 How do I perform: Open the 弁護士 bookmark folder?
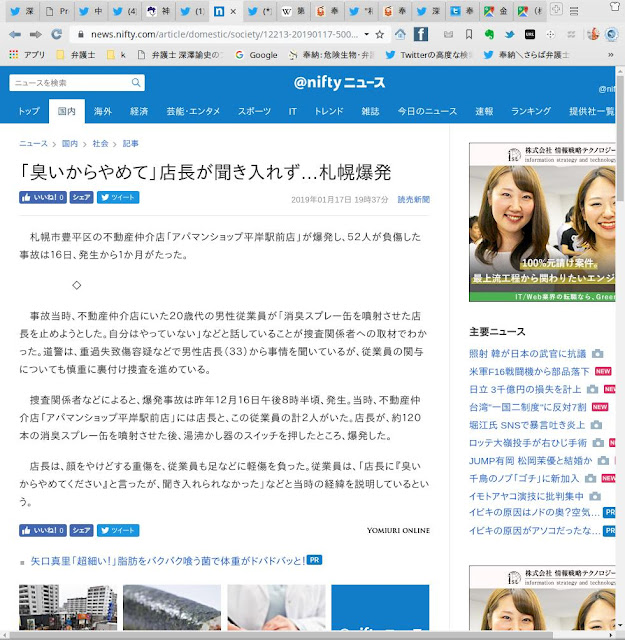(77, 55)
